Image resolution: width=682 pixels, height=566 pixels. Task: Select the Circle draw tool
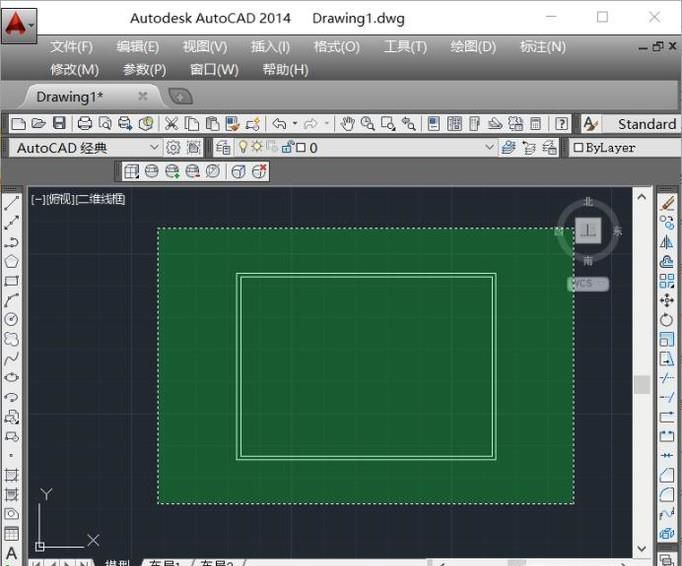point(12,320)
